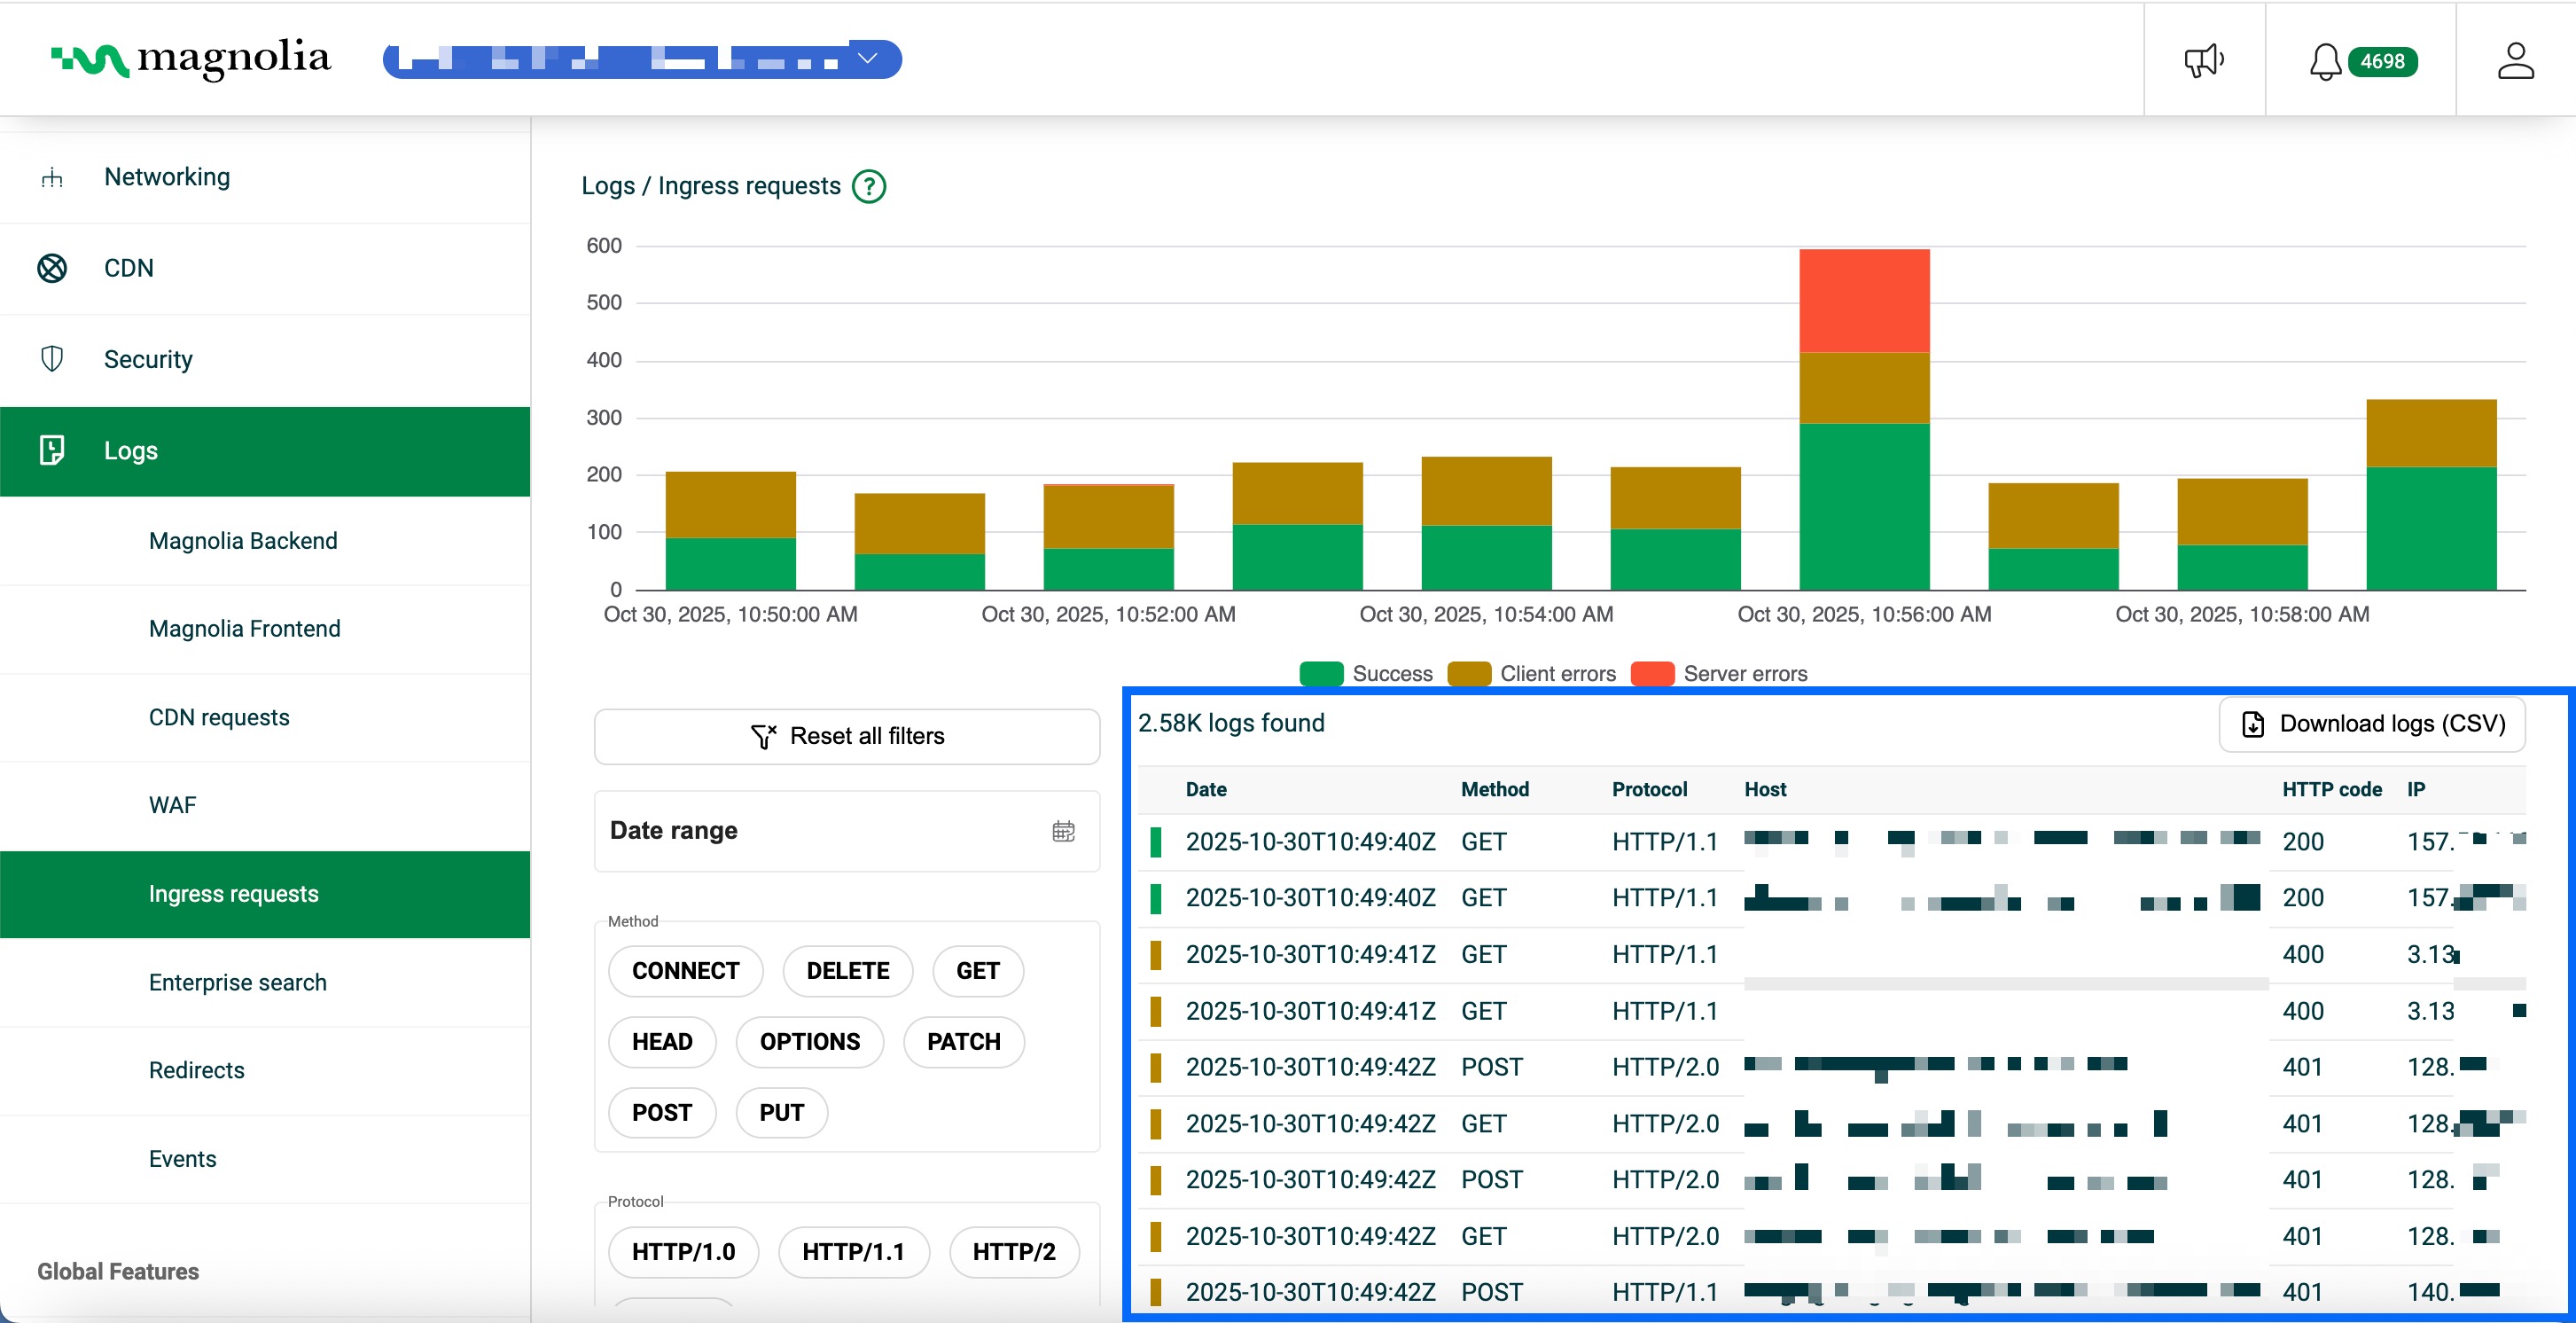2576x1323 pixels.
Task: Open the announcements megaphone icon
Action: 2204,60
